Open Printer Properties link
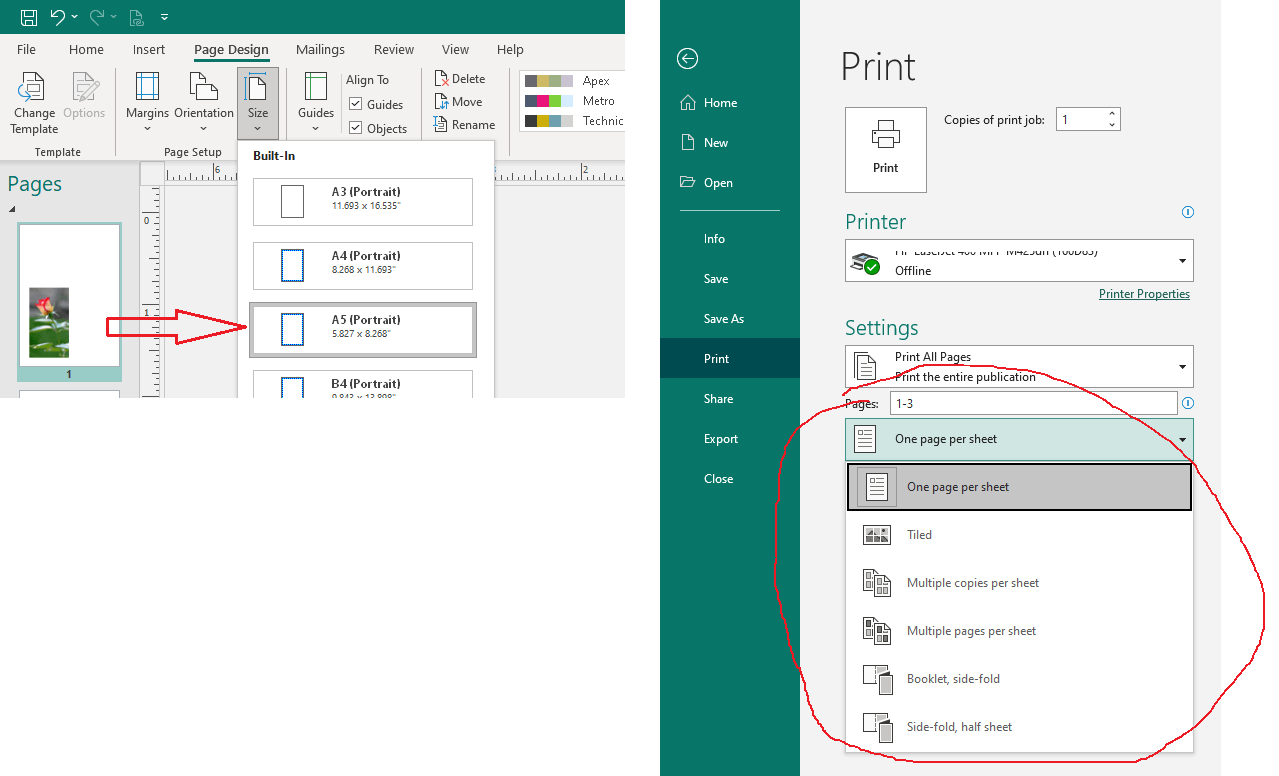 tap(1144, 294)
